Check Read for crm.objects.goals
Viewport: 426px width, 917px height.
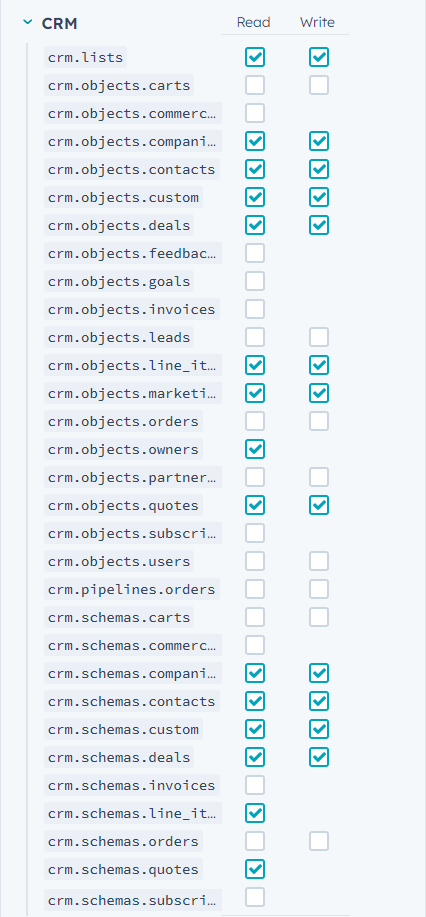click(255, 281)
